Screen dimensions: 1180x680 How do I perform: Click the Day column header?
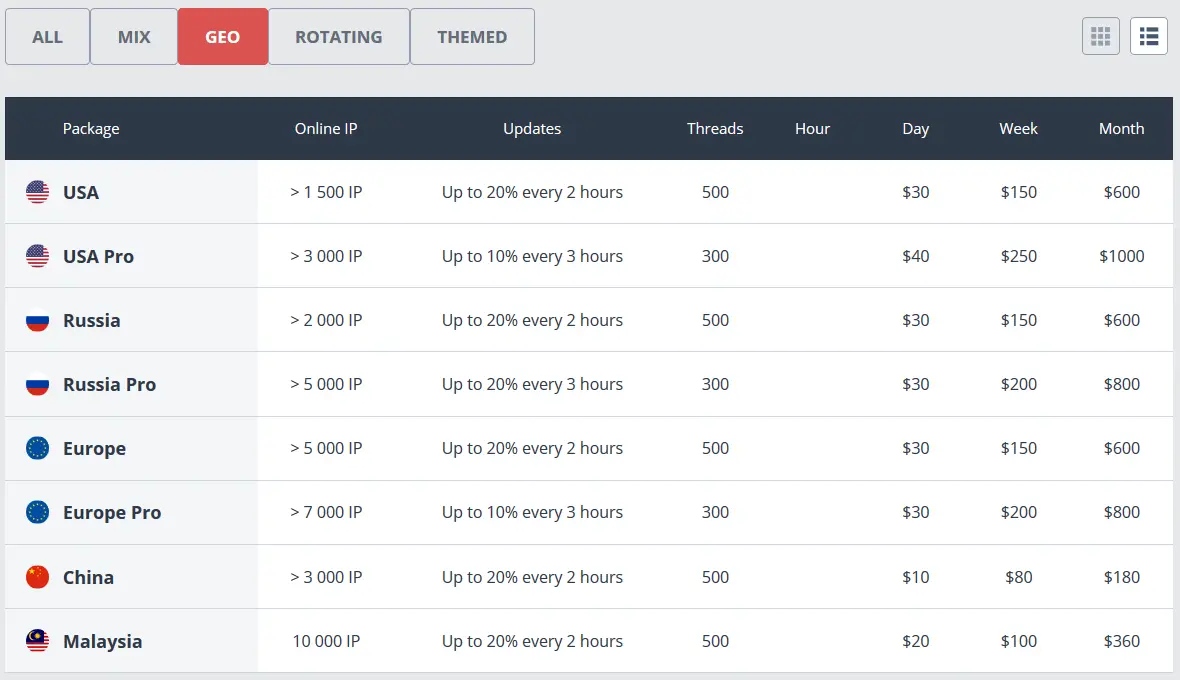(x=916, y=129)
